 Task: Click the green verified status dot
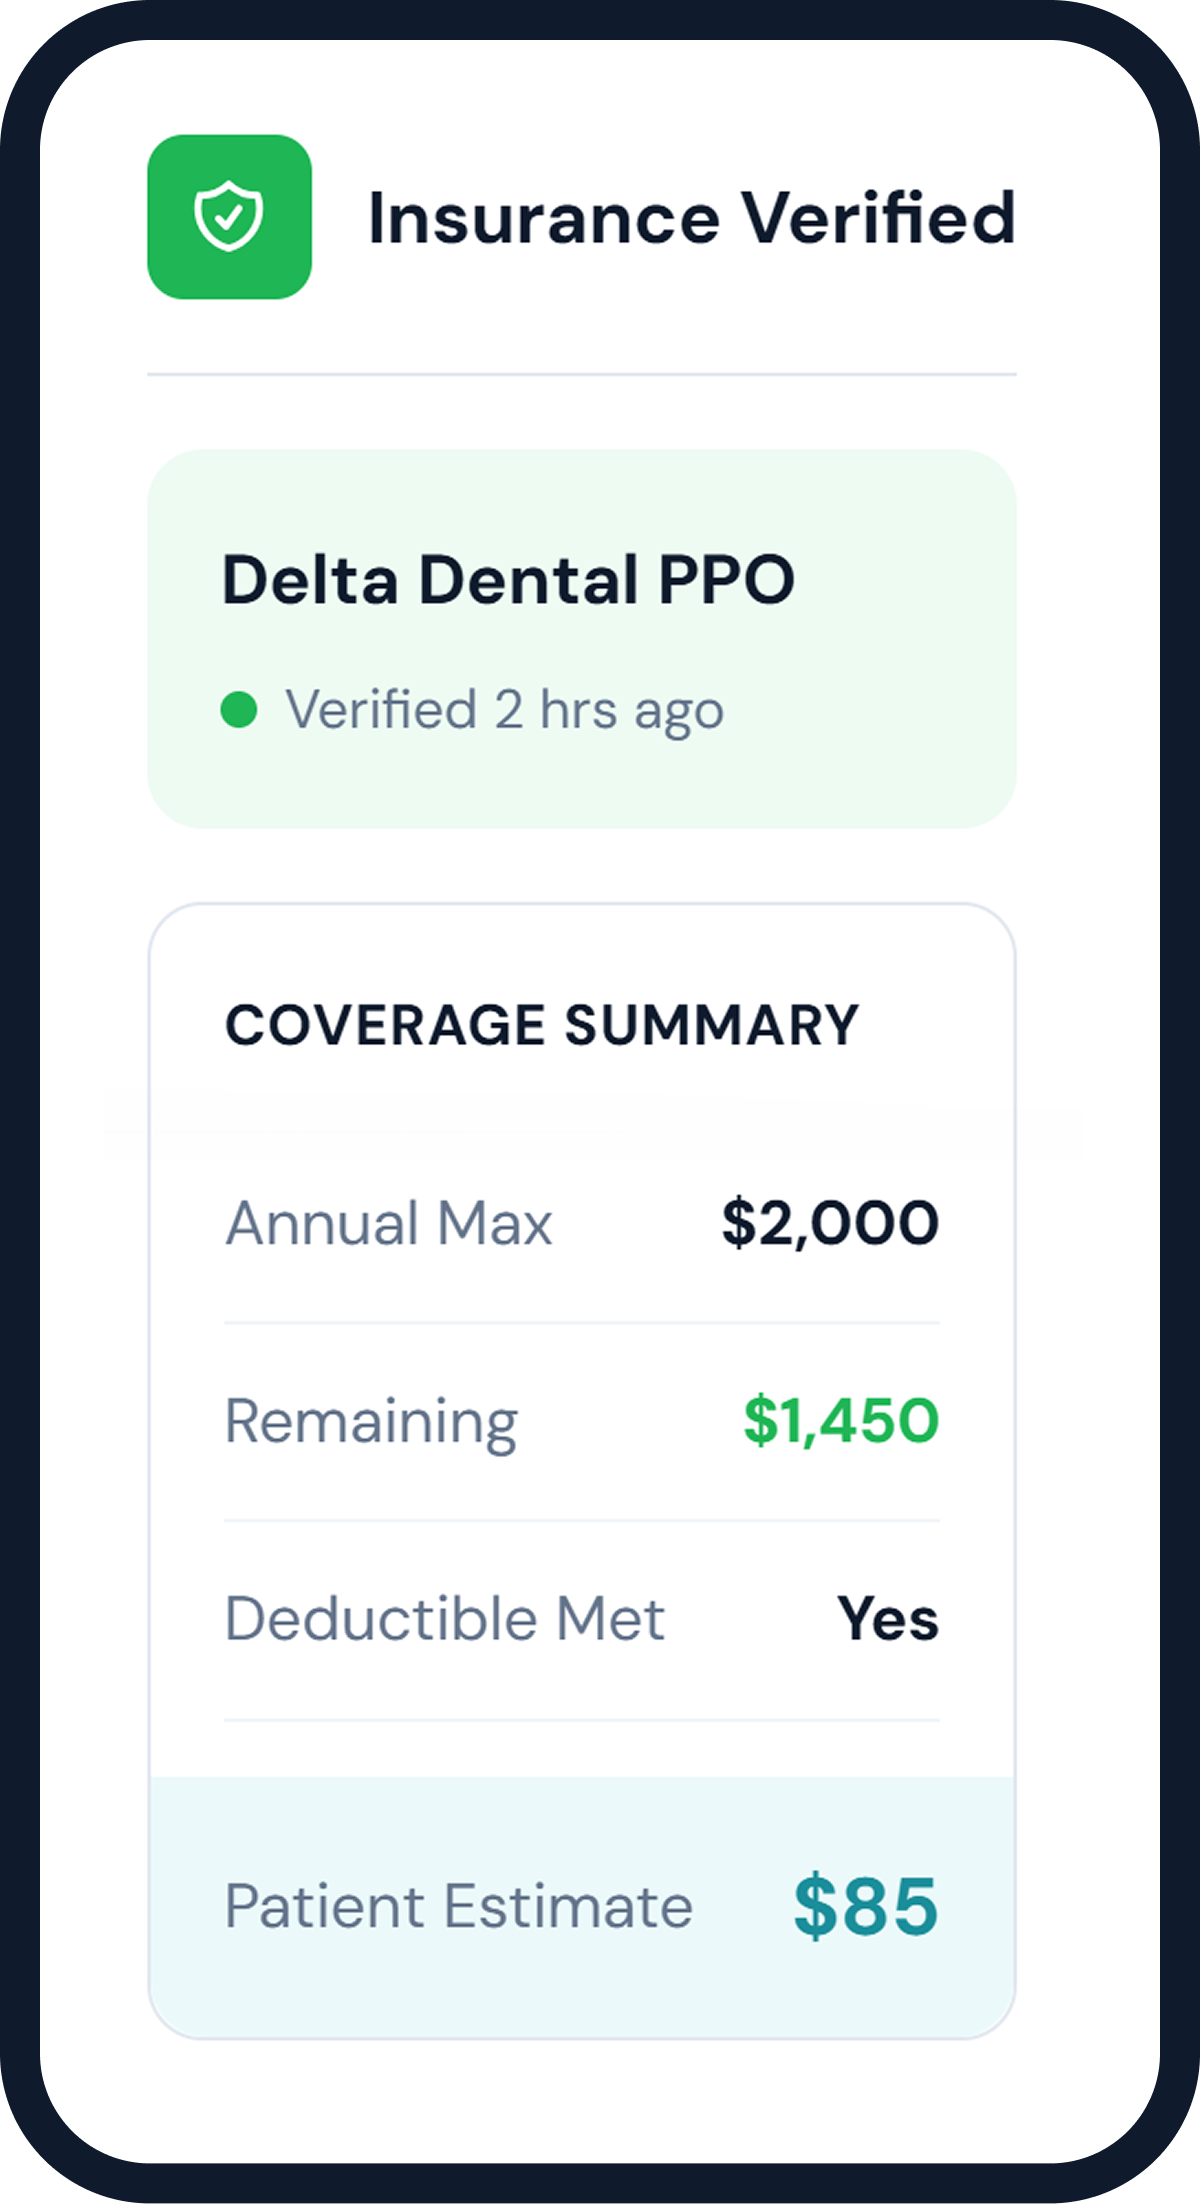click(x=239, y=710)
